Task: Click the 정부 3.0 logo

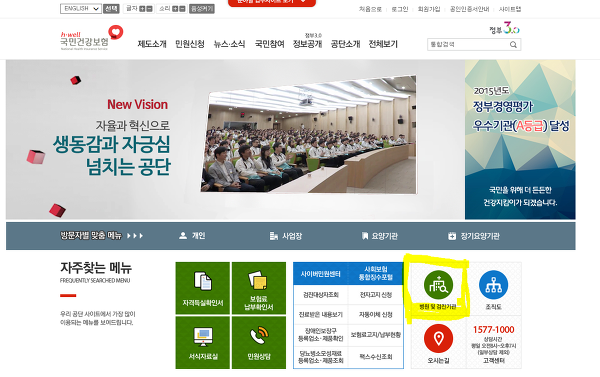Action: pos(504,28)
